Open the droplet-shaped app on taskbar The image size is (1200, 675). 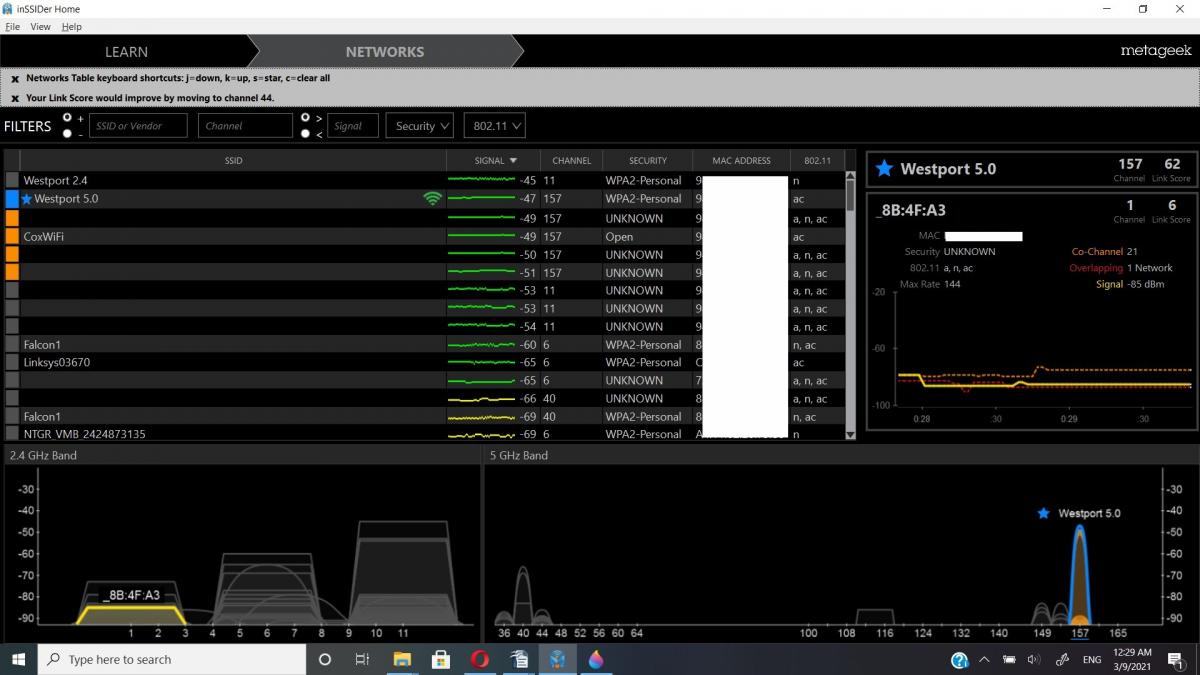pos(597,659)
